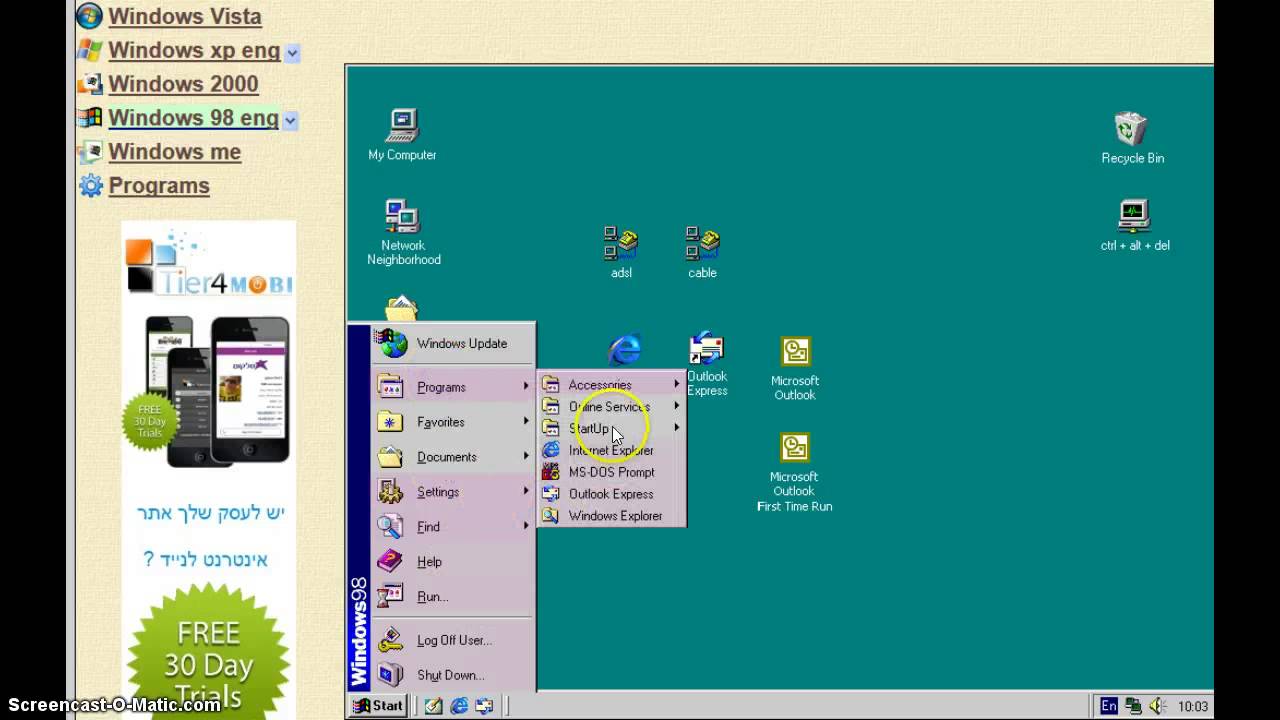Launch Internet Explorer from Programs submenu
This screenshot has width=1280, height=720.
tap(612, 450)
